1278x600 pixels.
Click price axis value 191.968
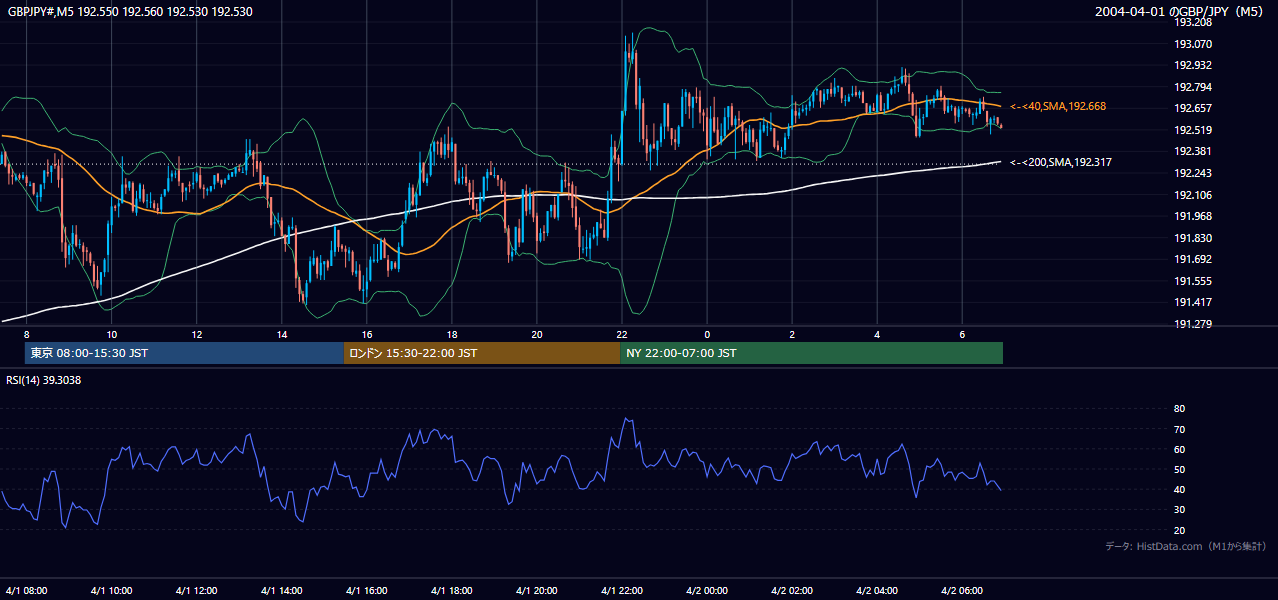pos(1192,216)
